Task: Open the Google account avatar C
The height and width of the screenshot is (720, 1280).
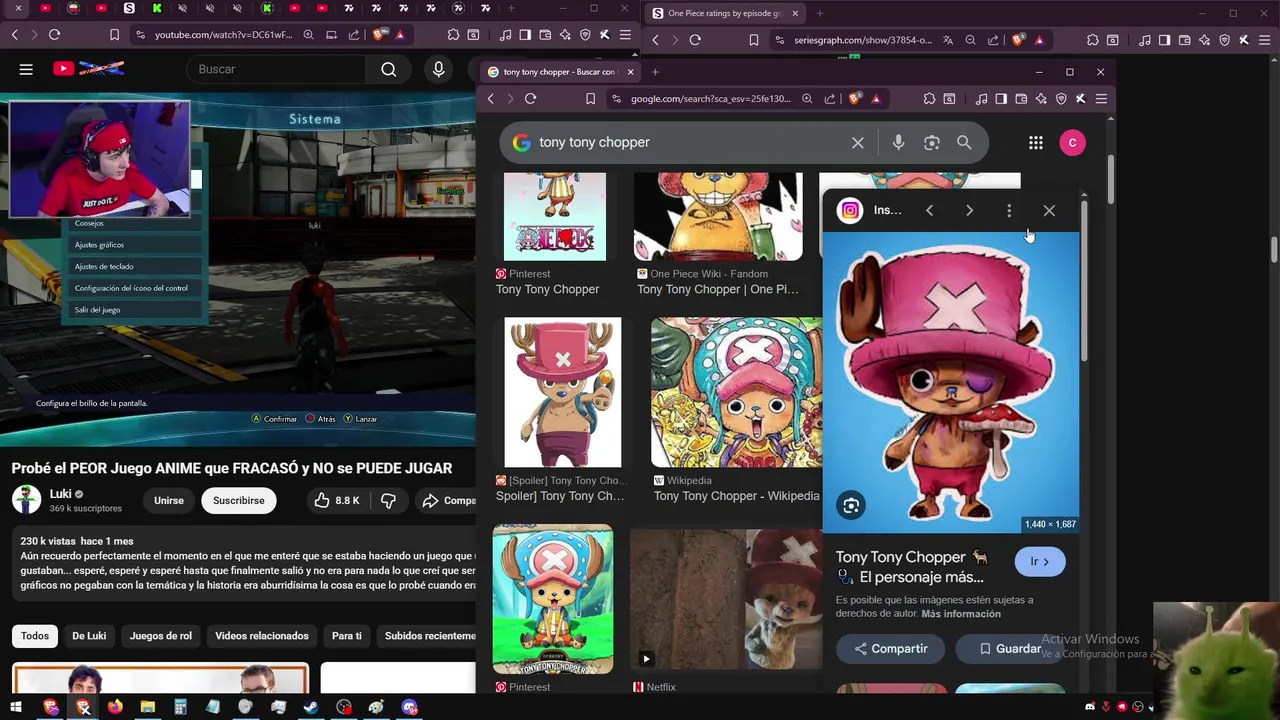Action: click(1072, 143)
